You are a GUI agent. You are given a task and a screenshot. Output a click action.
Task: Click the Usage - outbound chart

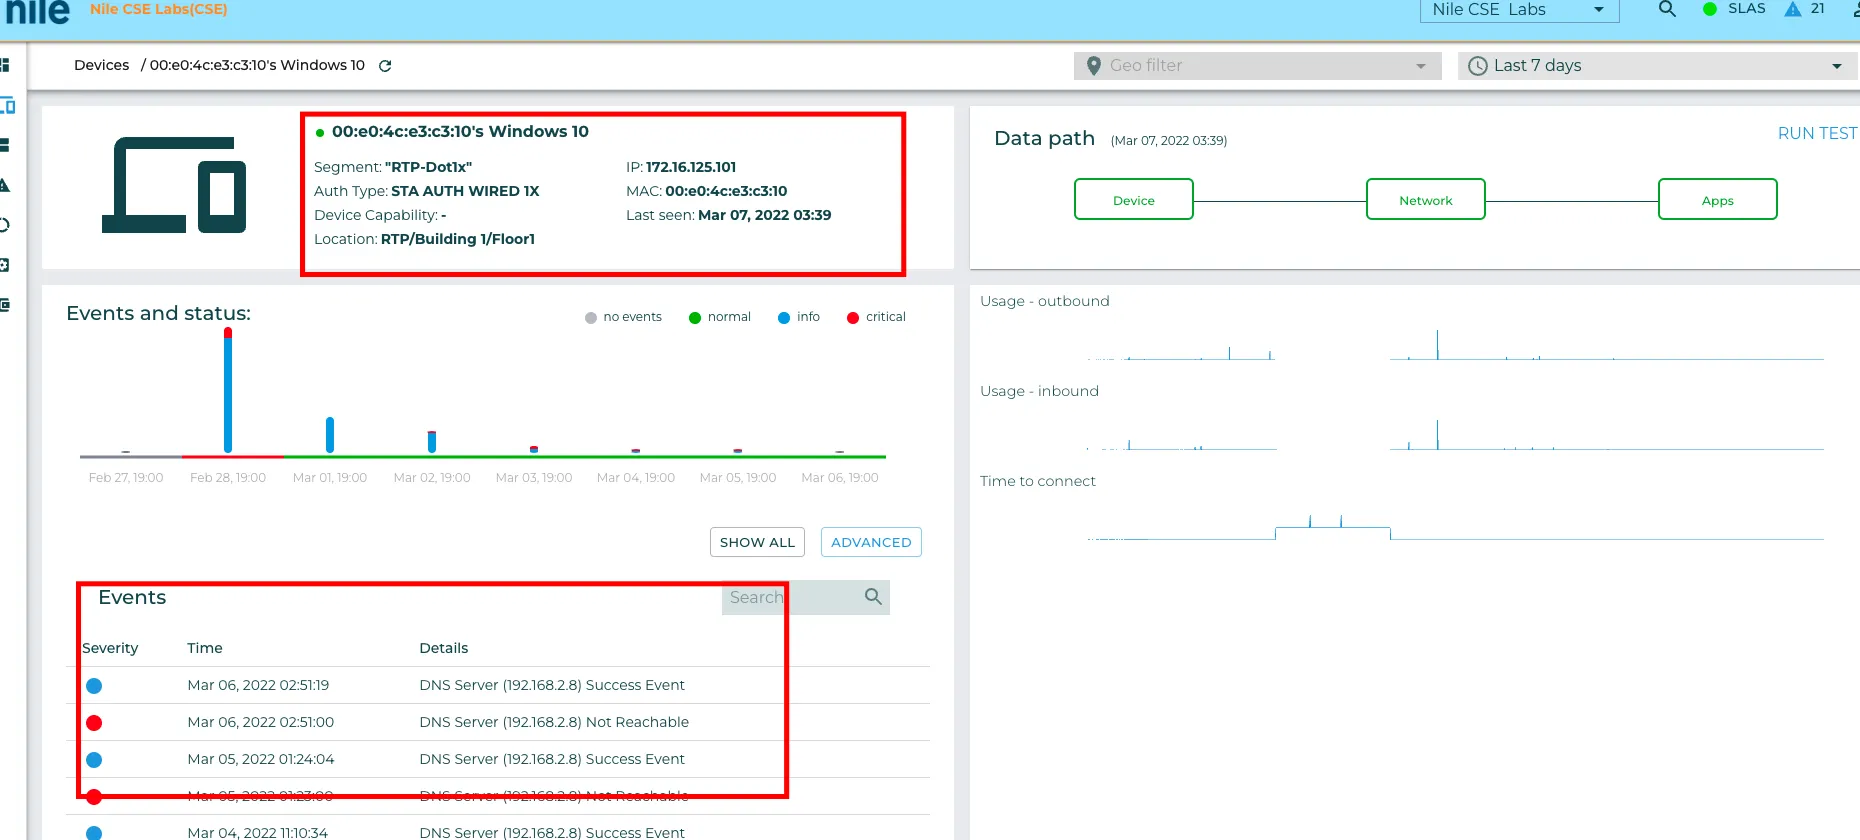coord(1455,344)
